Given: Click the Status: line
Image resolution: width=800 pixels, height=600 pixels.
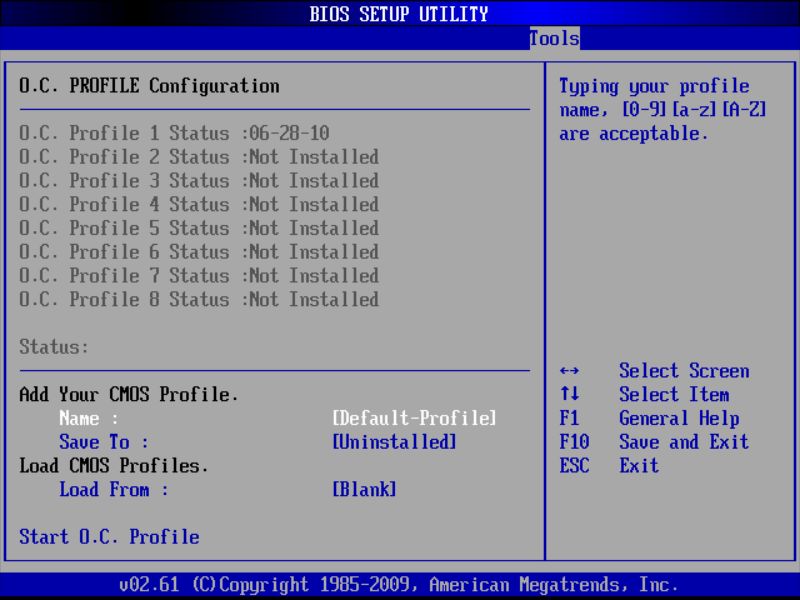Looking at the screenshot, I should click(x=54, y=347).
